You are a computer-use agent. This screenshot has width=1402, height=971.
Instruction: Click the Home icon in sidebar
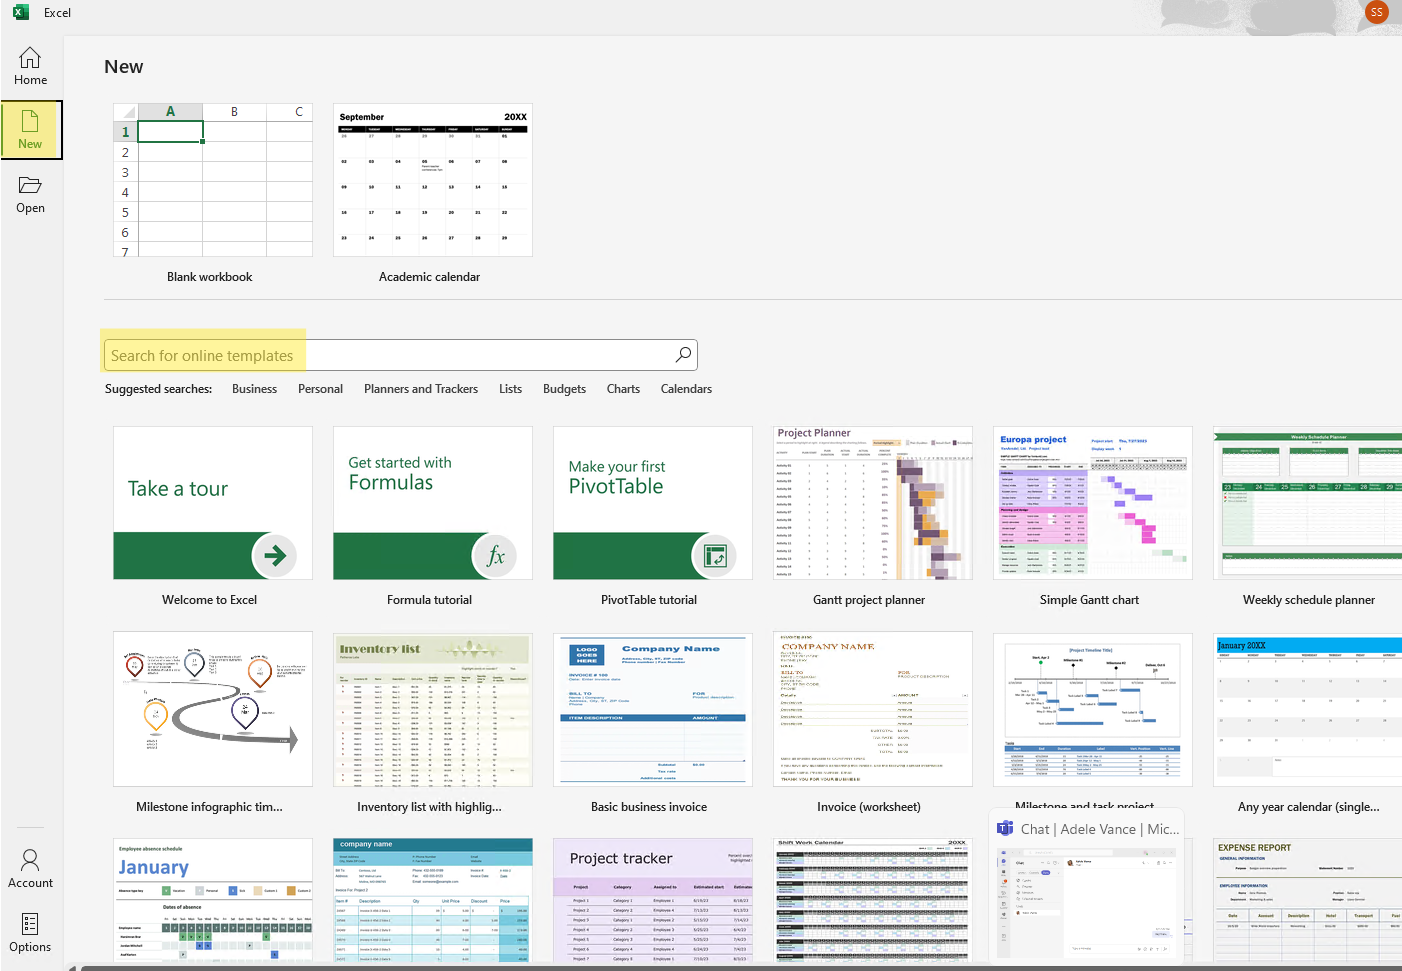[x=30, y=58]
